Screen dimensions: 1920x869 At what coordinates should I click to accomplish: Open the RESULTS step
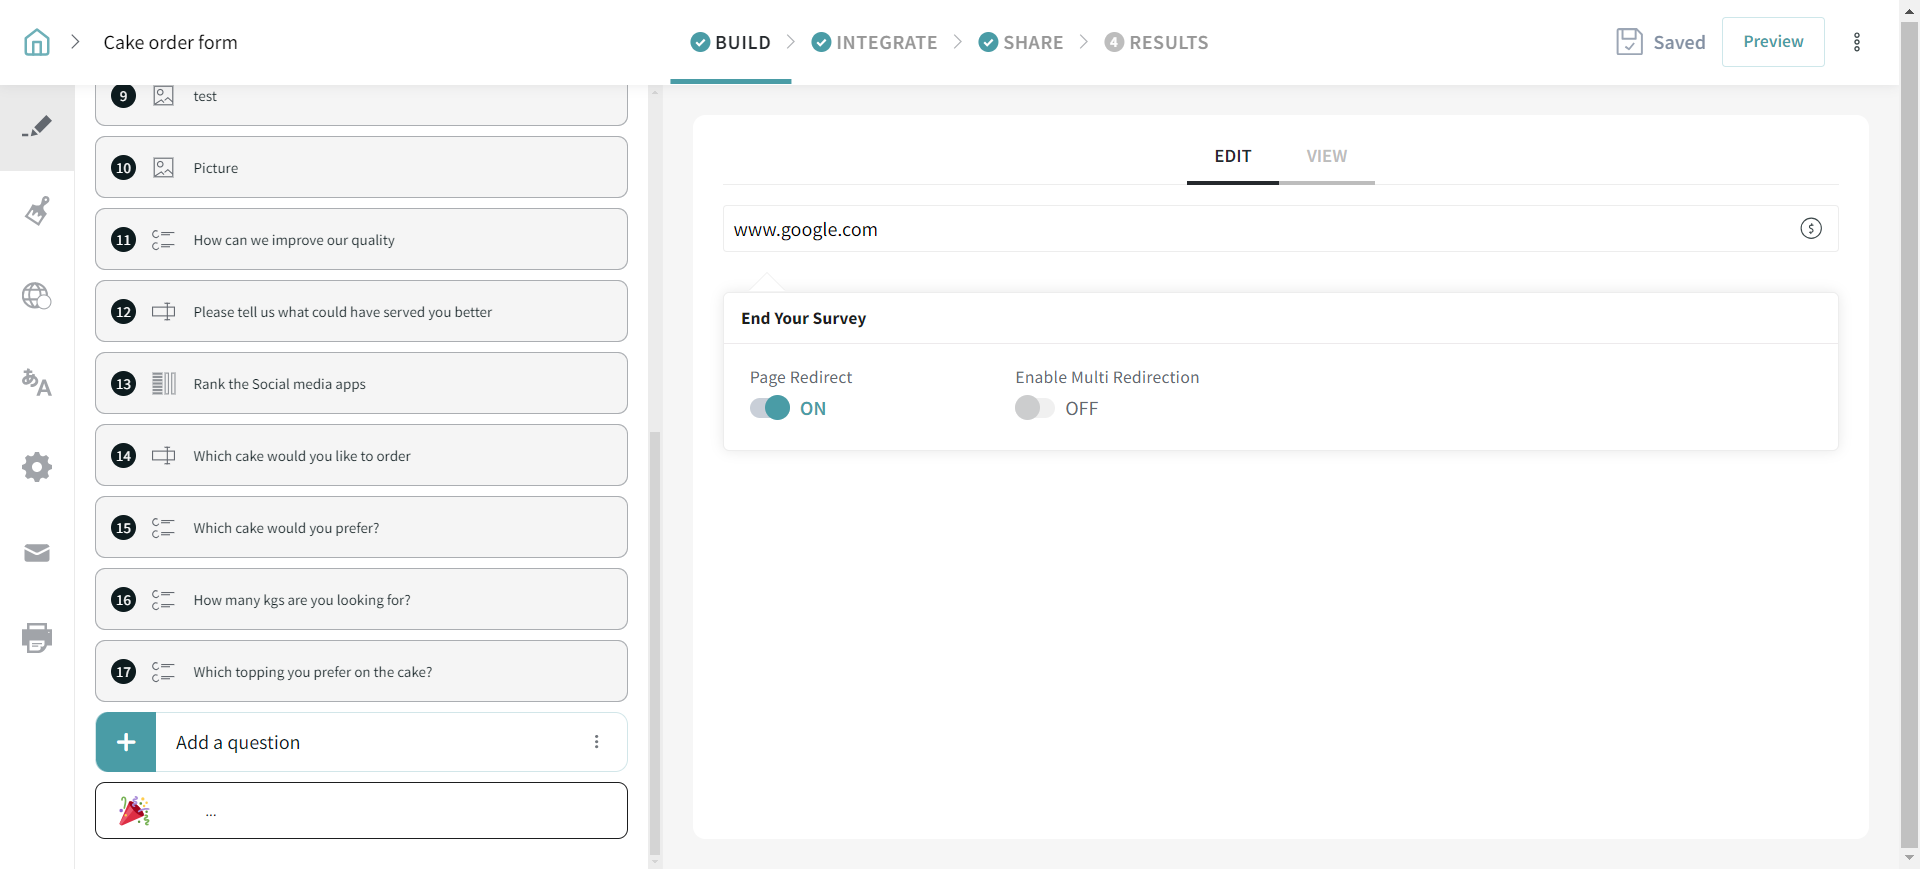coord(1156,42)
